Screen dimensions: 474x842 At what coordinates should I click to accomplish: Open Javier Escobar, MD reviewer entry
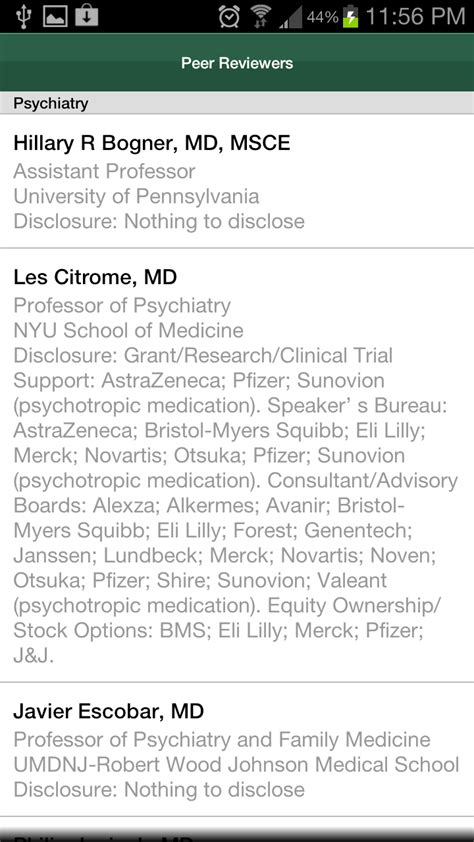(x=237, y=750)
